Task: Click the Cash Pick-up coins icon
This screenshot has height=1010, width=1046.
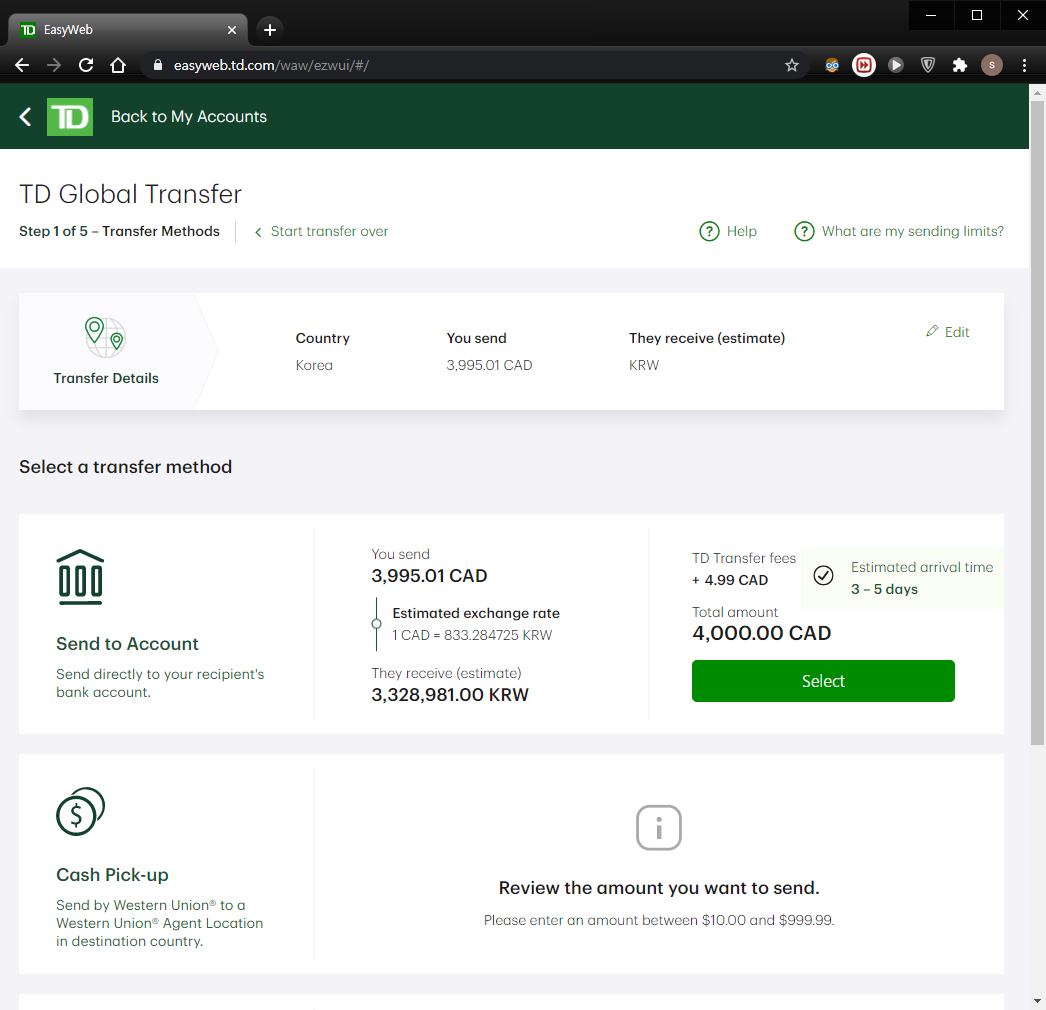Action: point(81,811)
